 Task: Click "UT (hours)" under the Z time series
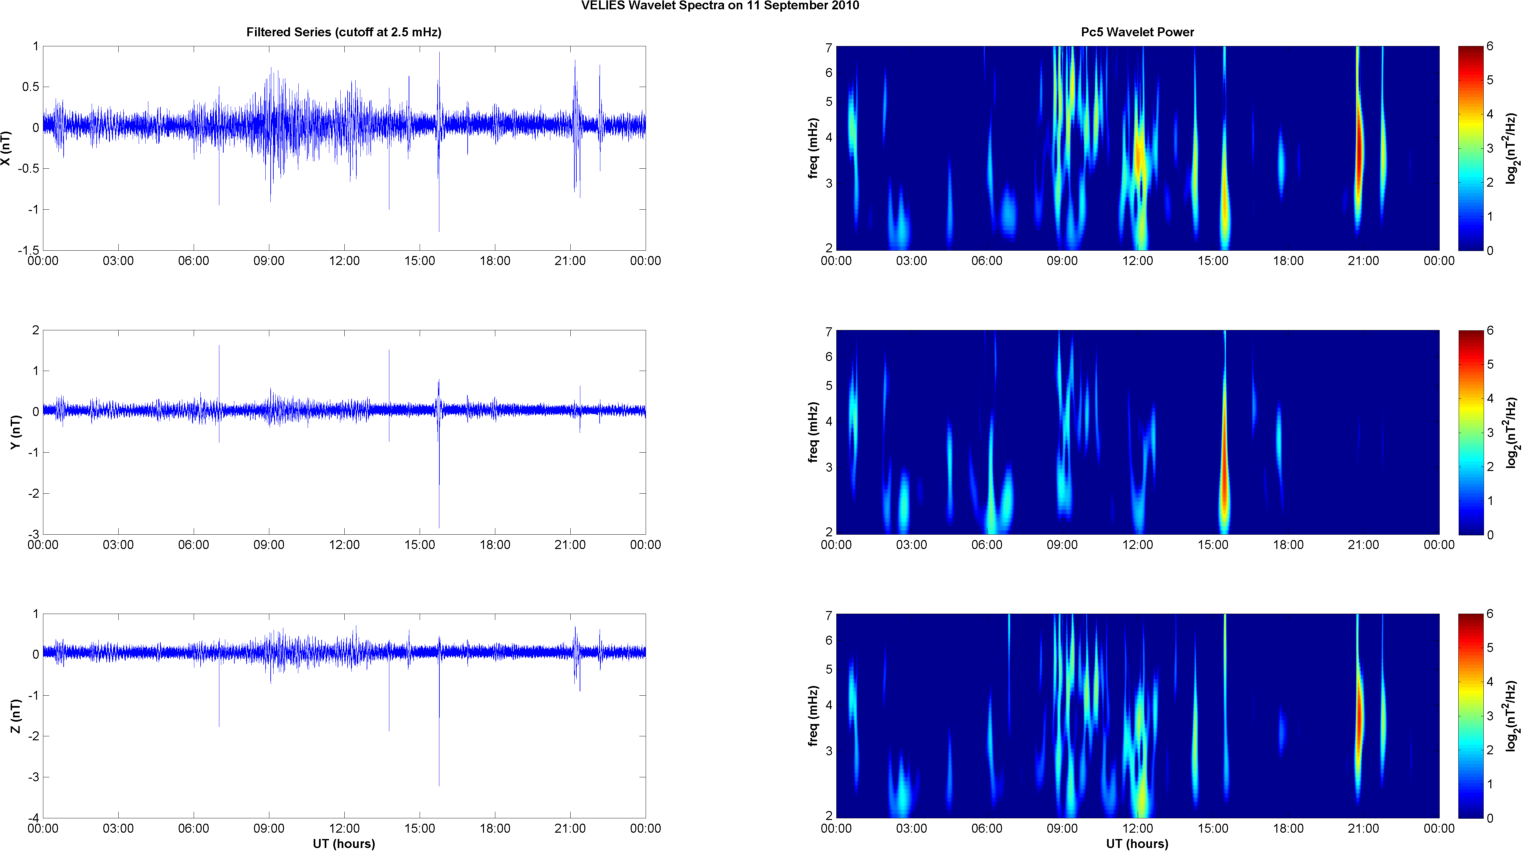tap(344, 843)
